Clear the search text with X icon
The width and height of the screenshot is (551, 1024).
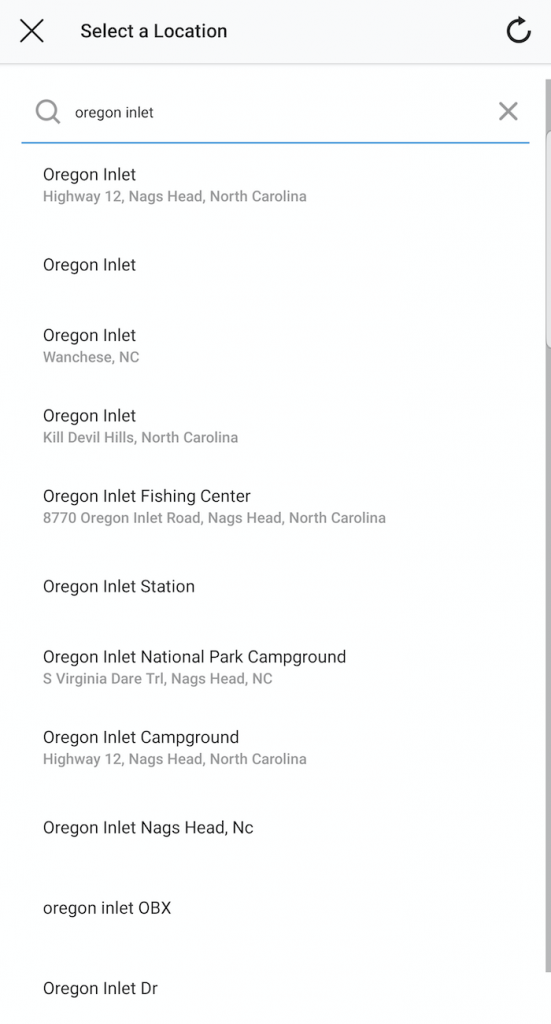click(508, 111)
